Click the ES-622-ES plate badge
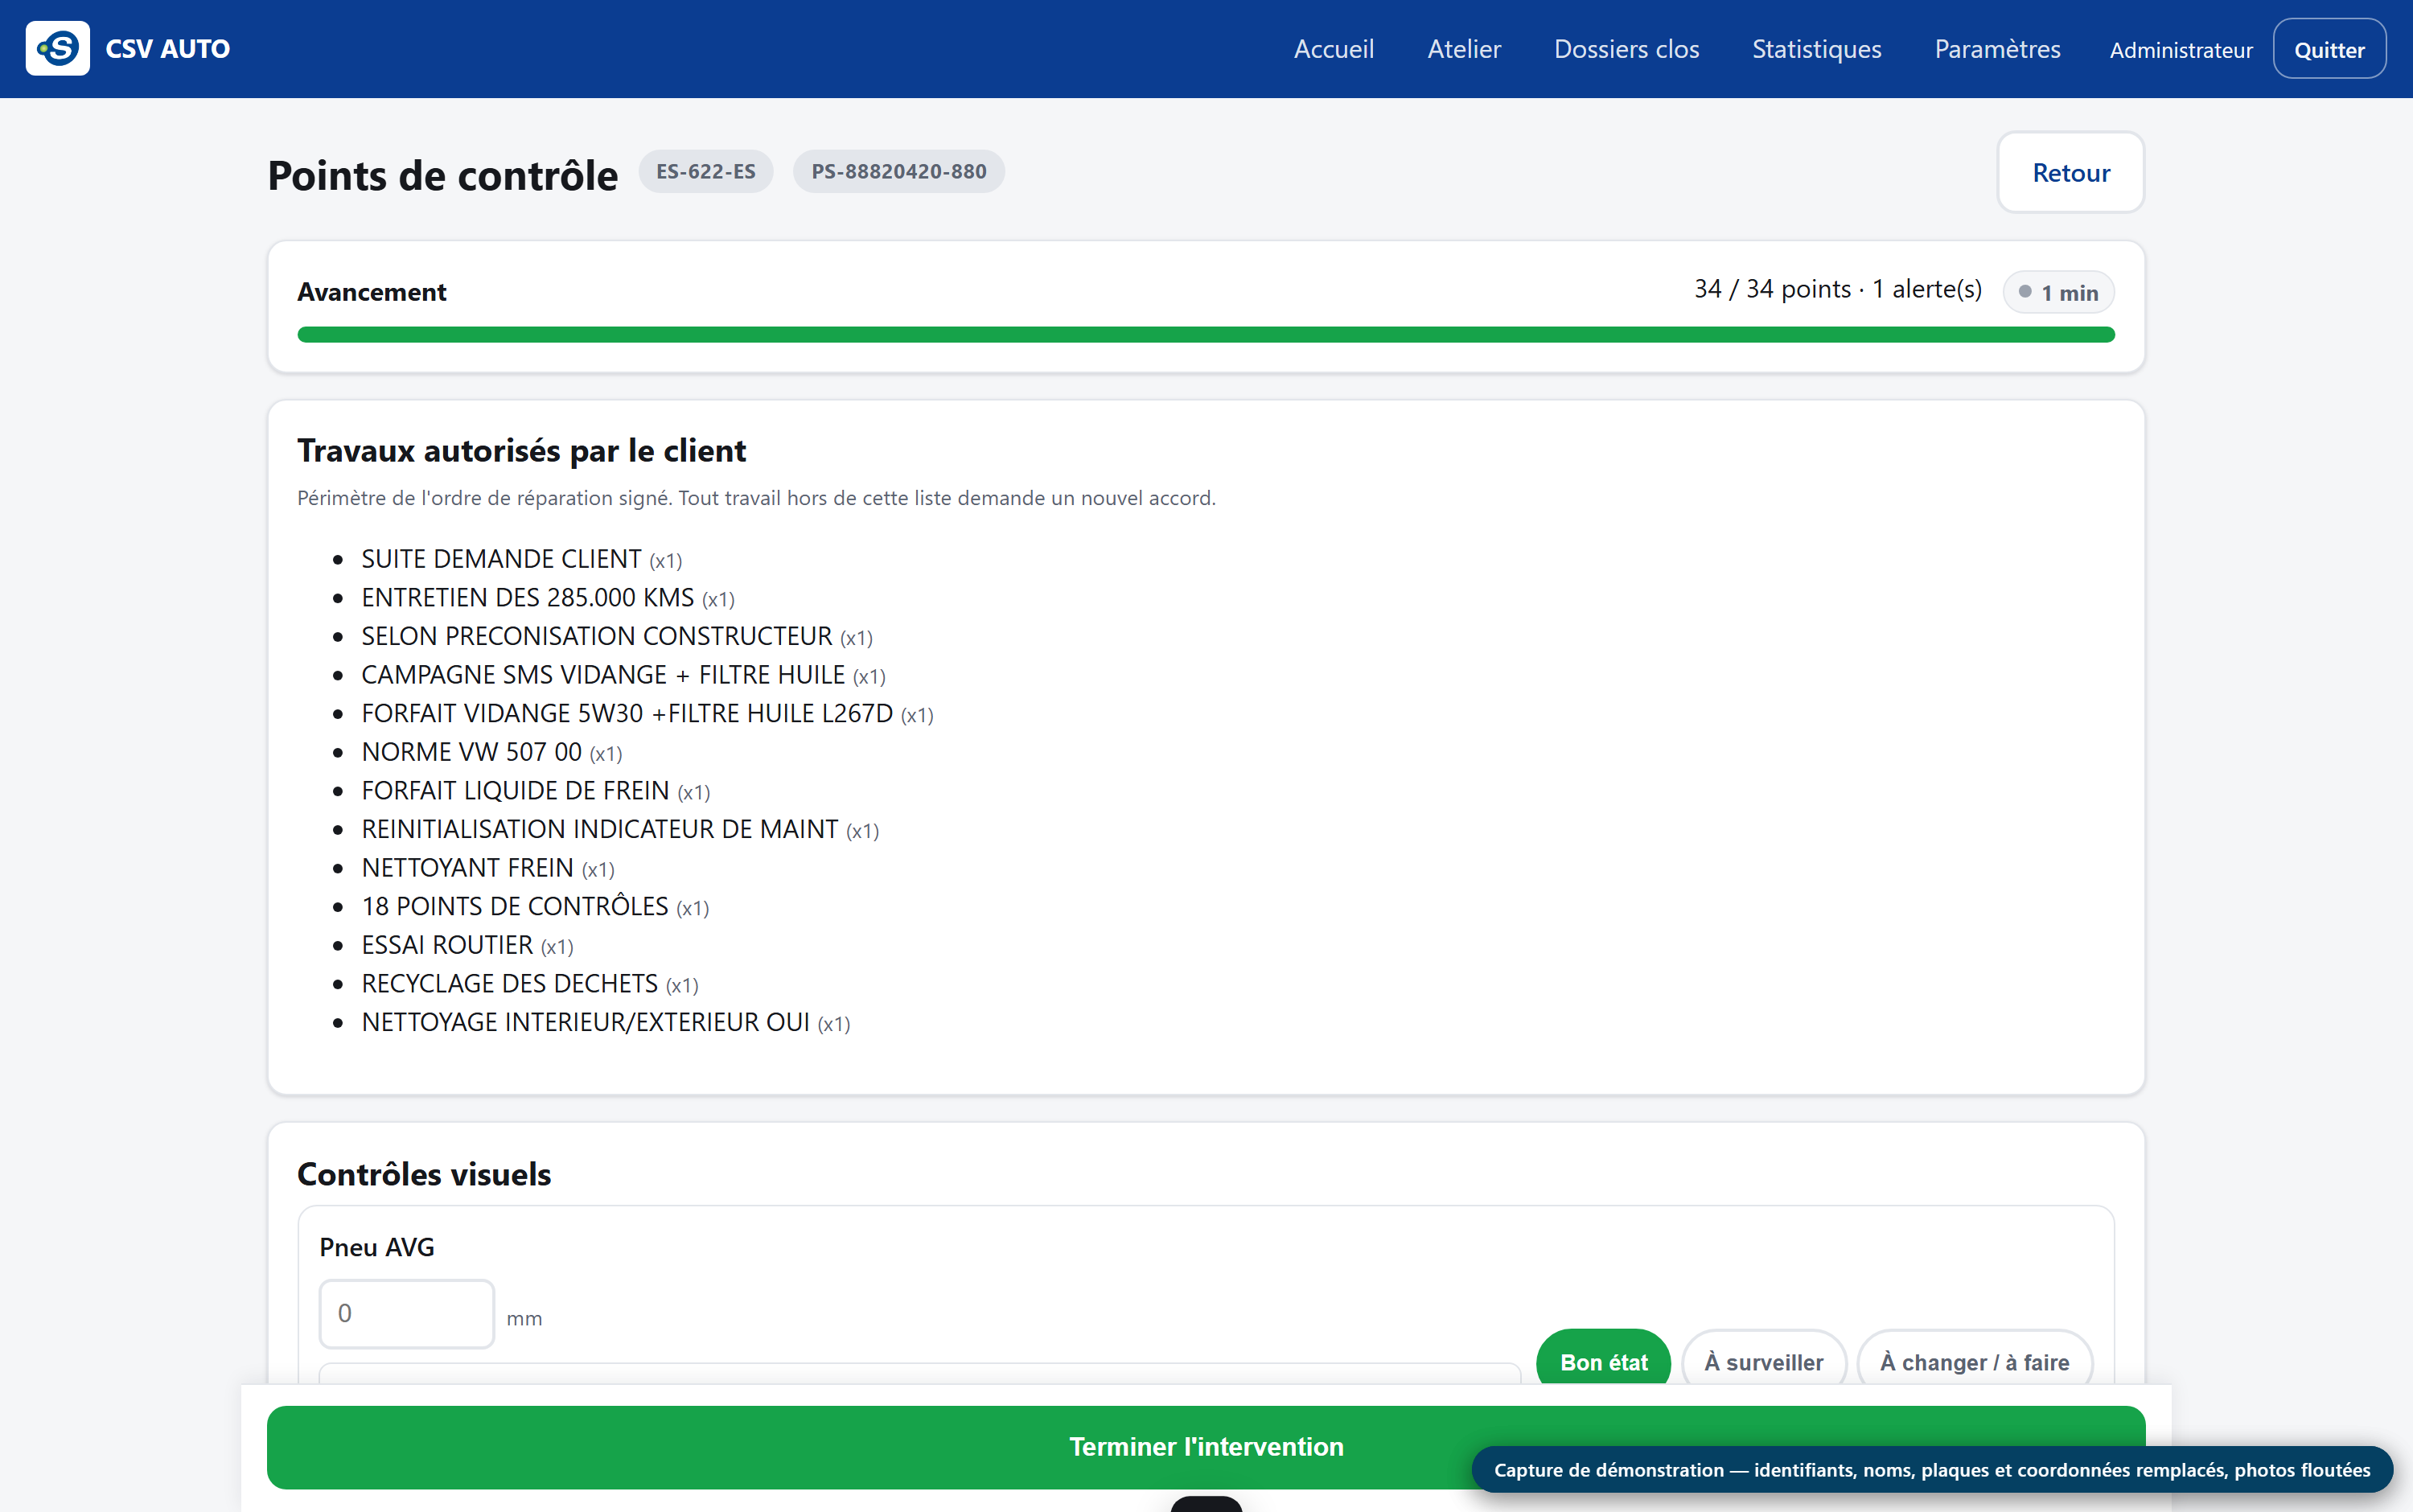 pos(705,171)
